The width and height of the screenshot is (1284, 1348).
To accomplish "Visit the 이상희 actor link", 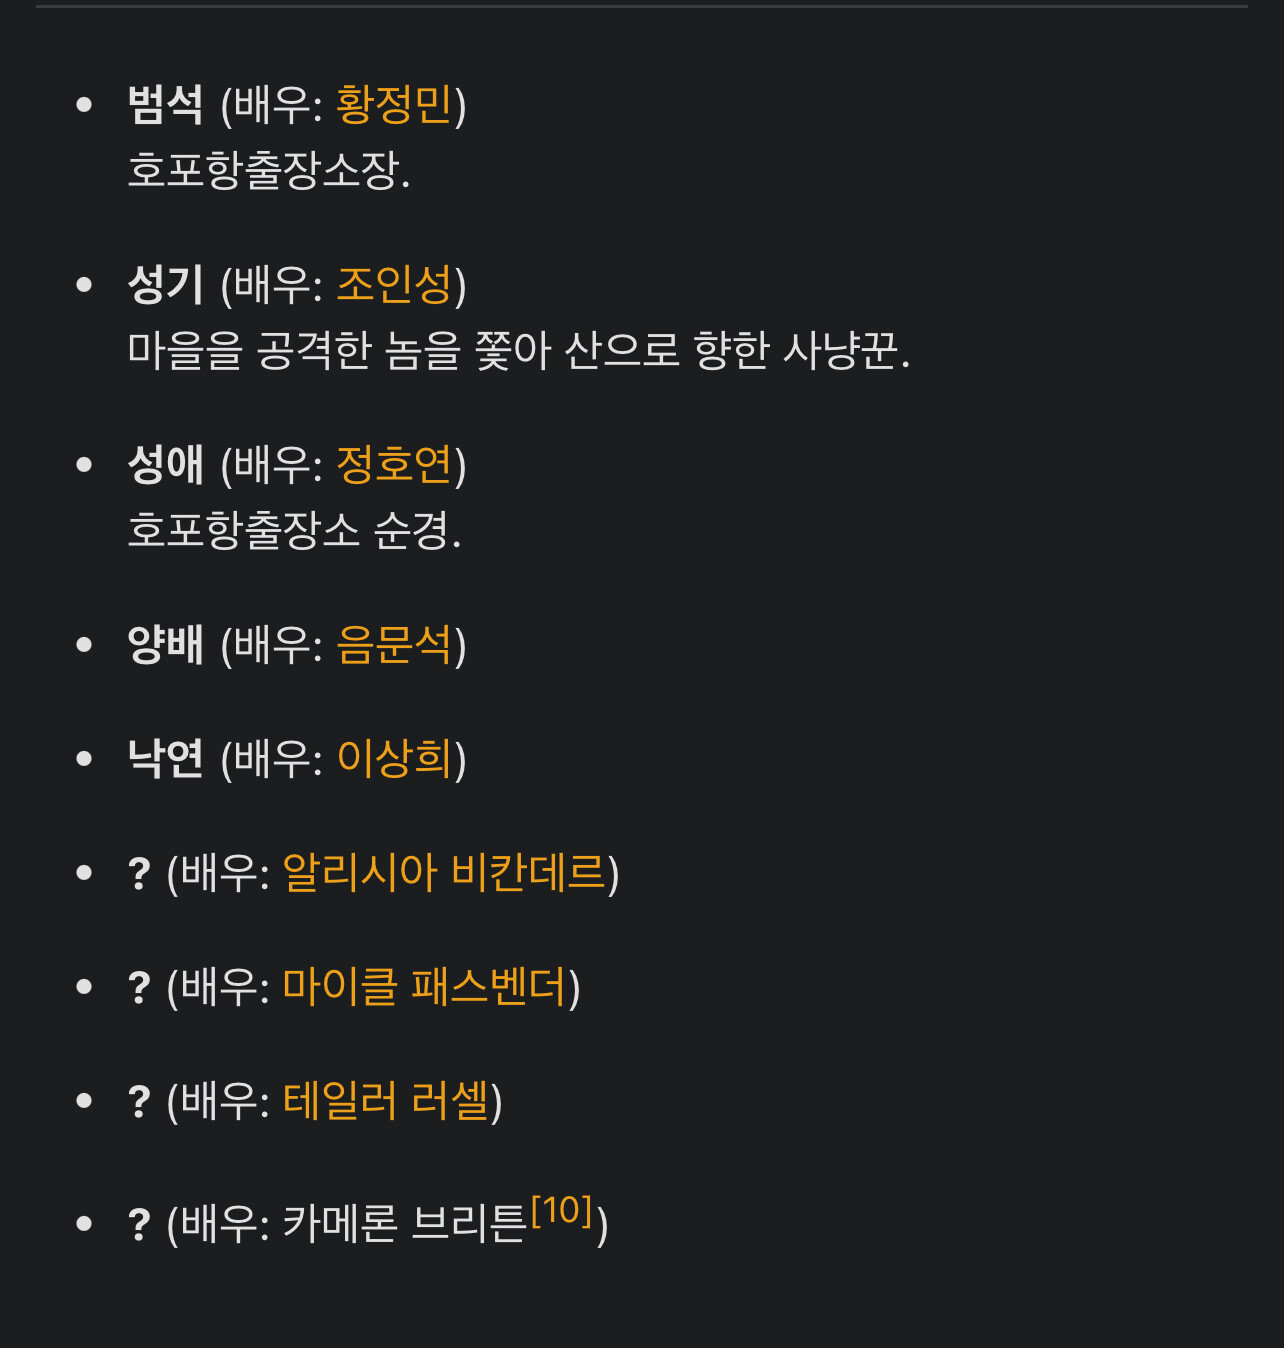I will (x=394, y=759).
